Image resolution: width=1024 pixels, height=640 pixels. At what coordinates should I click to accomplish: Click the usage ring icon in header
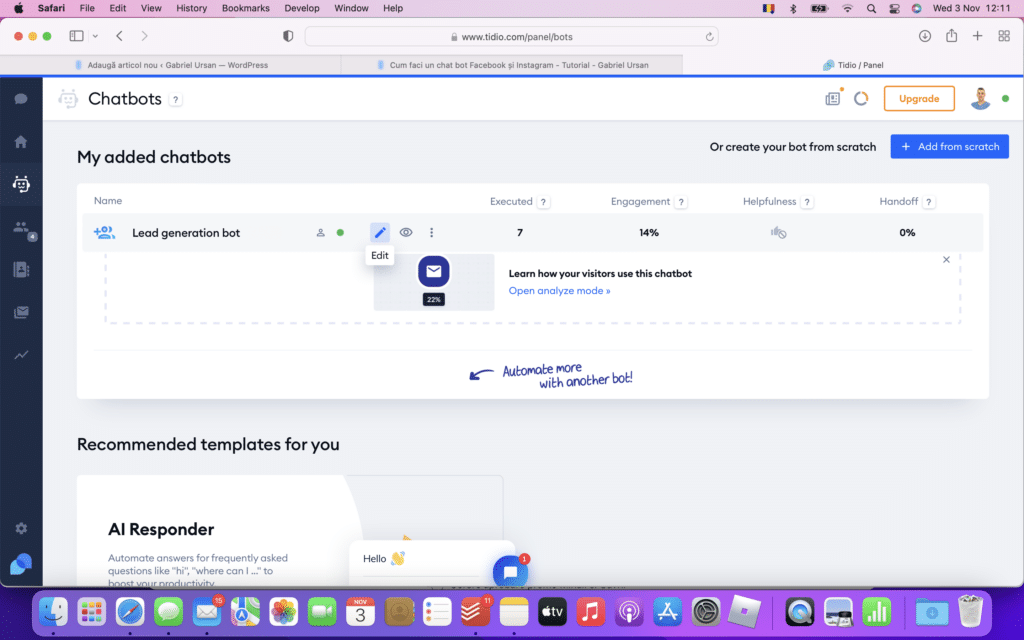[861, 99]
